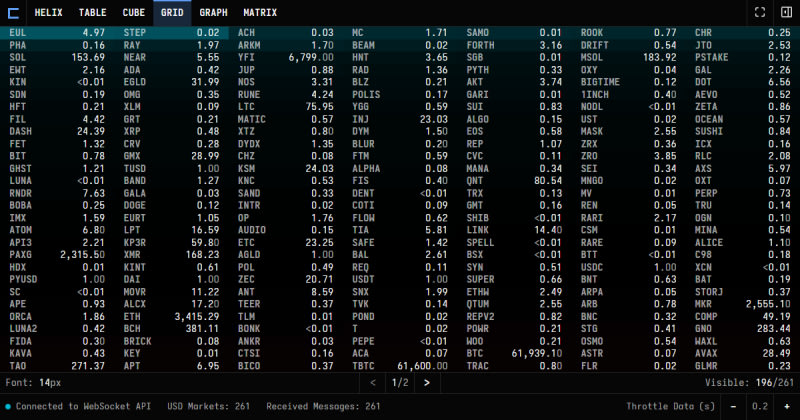Click the WebSocket connection status indicator
Viewport: 800px width, 420px height.
click(9, 406)
